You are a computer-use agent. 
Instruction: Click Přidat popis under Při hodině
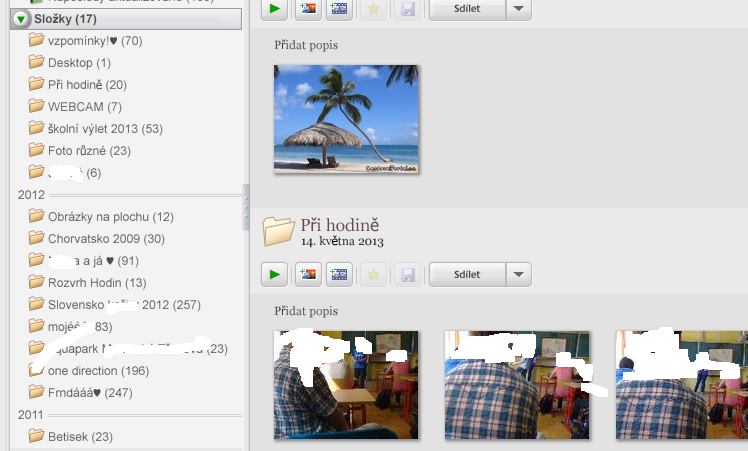pos(306,311)
